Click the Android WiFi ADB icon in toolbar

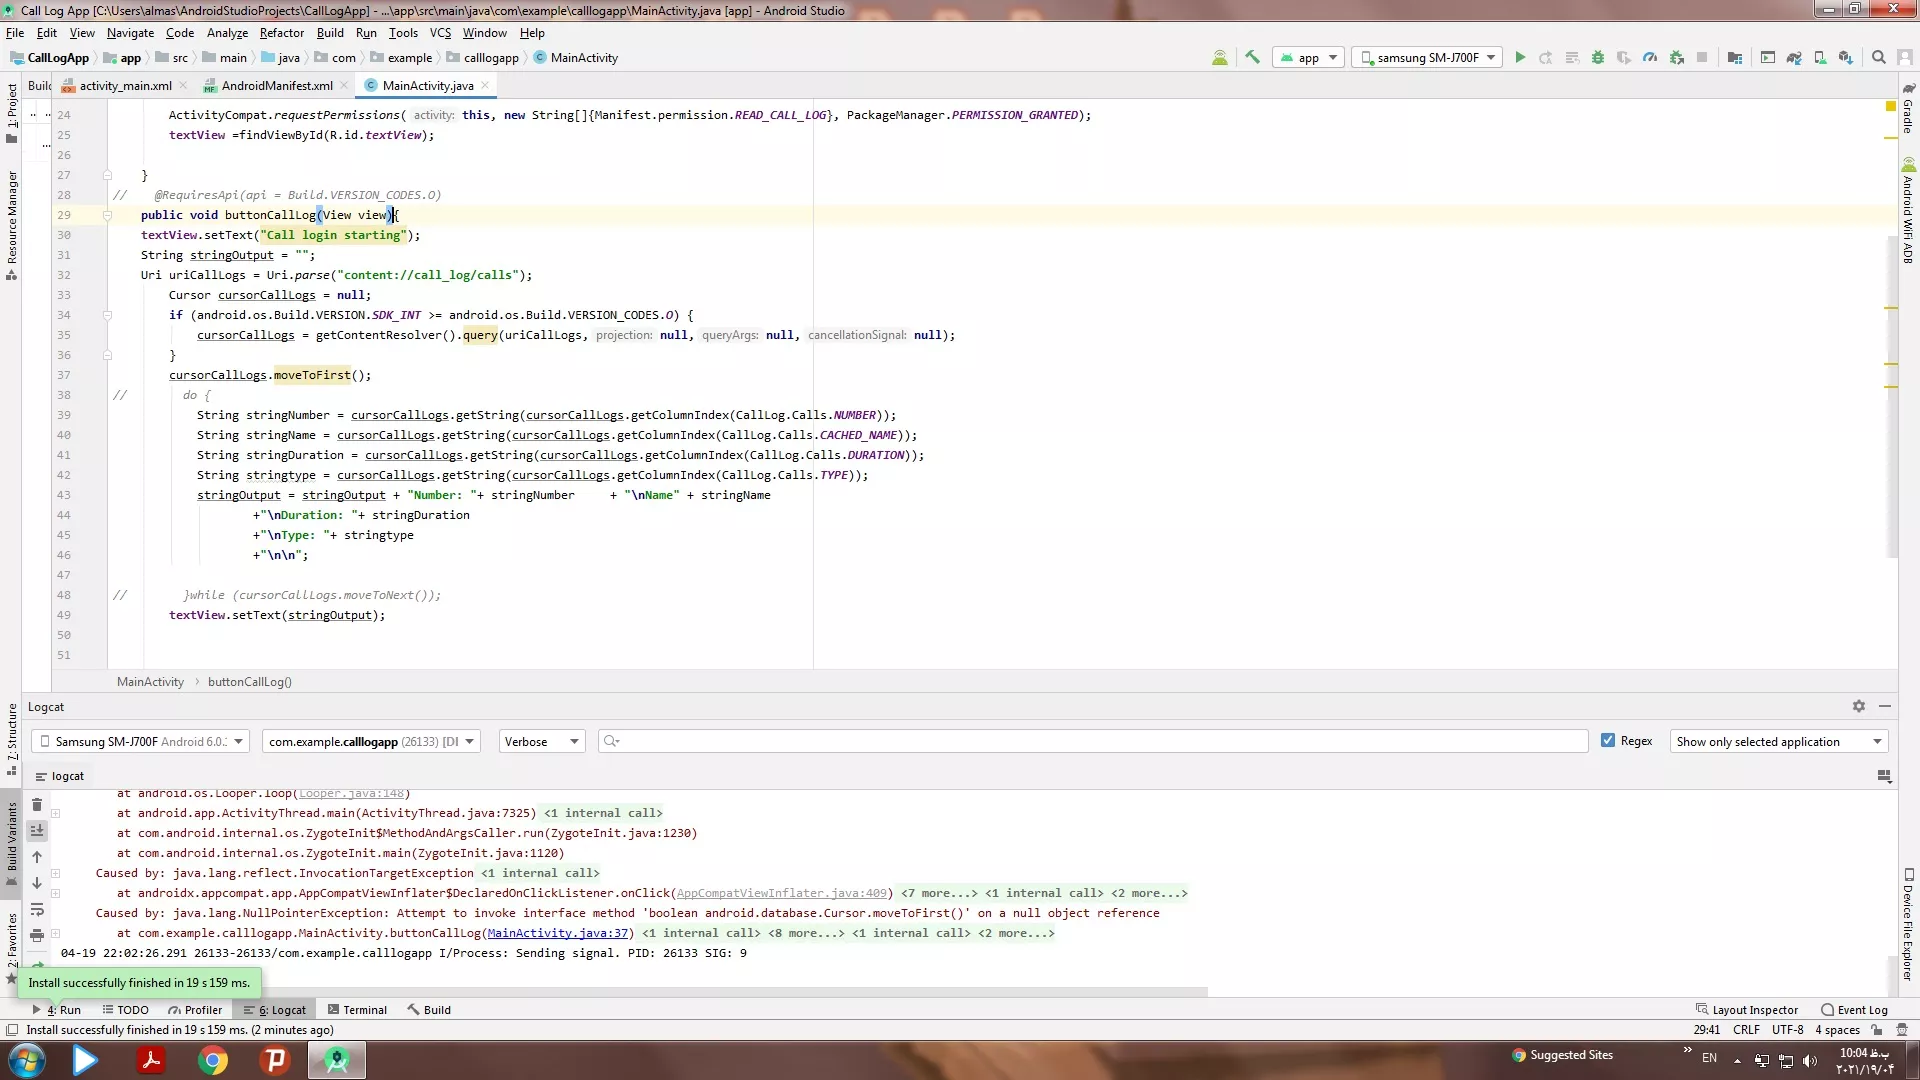(1219, 58)
